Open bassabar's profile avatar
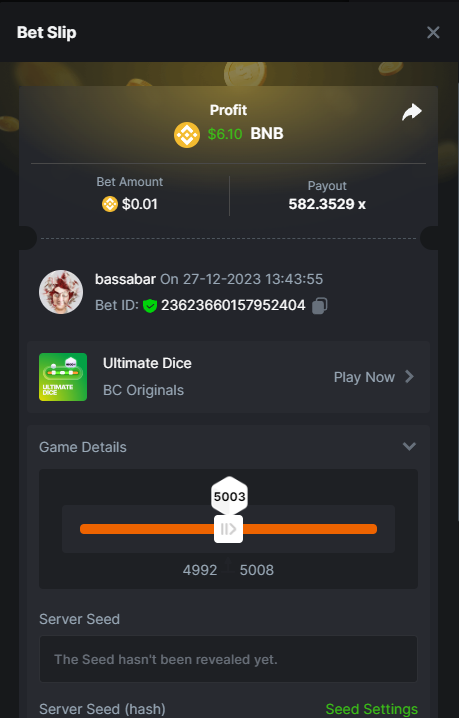The image size is (459, 718). point(61,292)
